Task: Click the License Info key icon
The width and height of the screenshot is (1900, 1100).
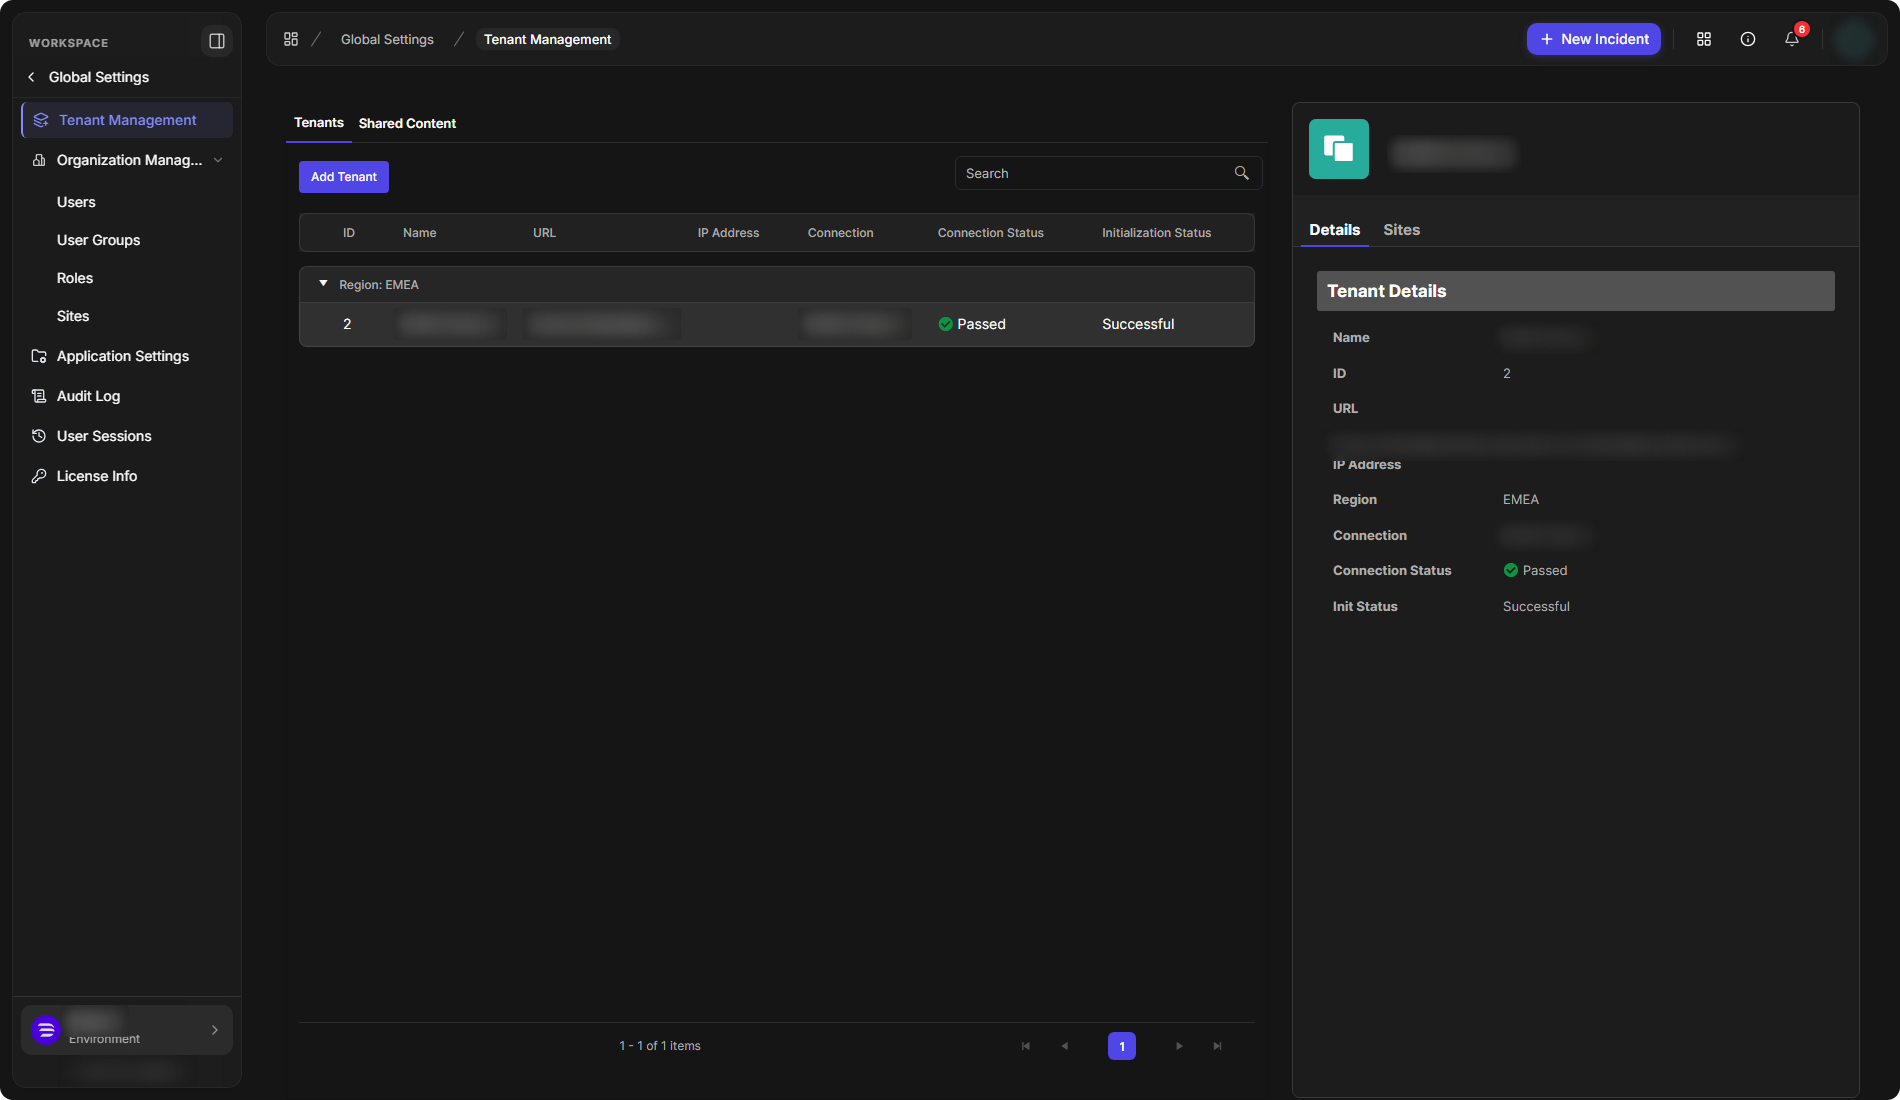Action: (39, 476)
